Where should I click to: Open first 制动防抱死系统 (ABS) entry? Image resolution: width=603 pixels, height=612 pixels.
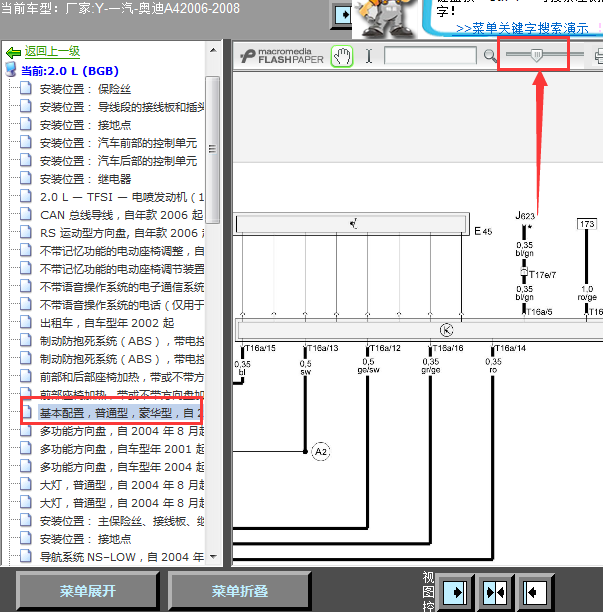[122, 341]
